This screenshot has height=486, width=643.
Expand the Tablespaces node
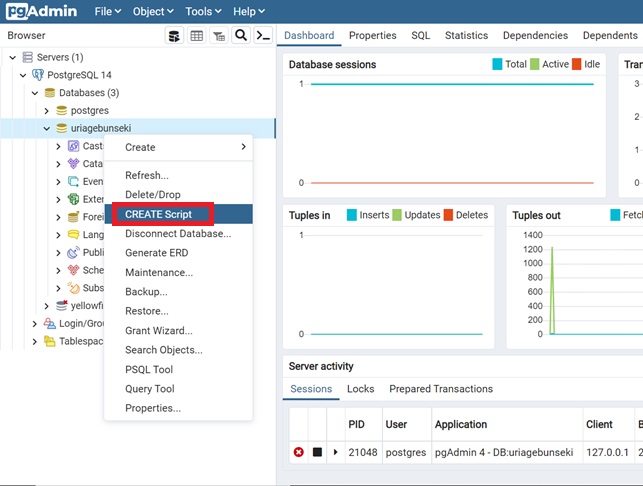click(35, 342)
